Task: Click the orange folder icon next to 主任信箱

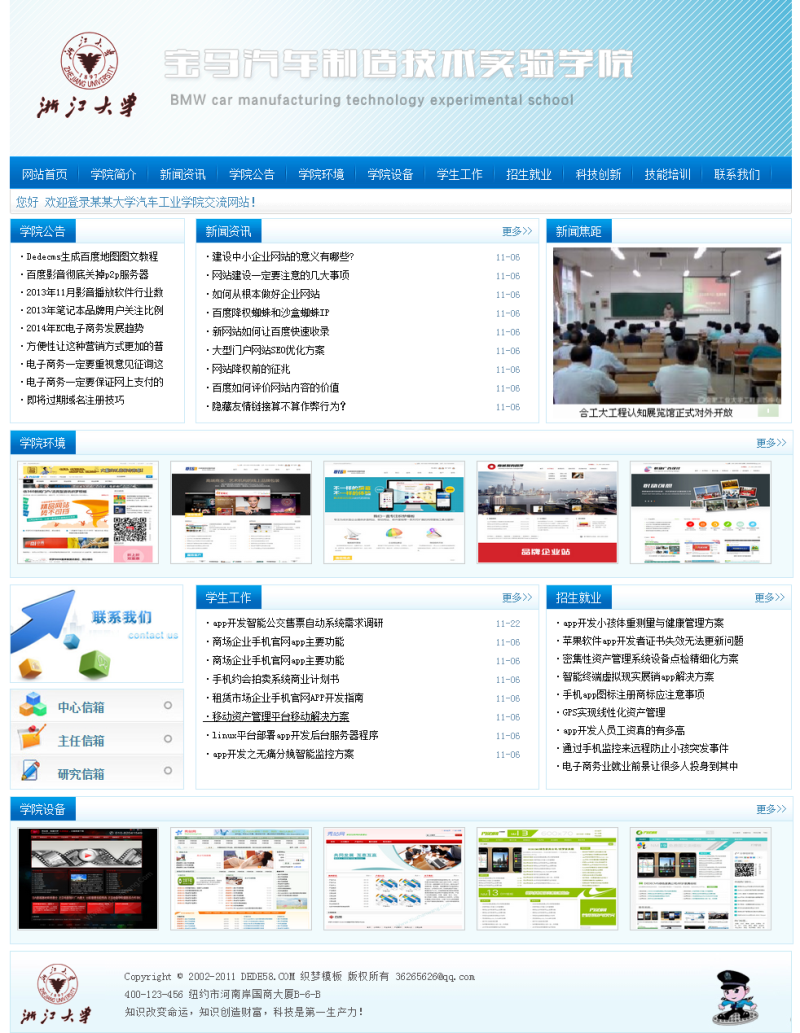Action: coord(31,738)
